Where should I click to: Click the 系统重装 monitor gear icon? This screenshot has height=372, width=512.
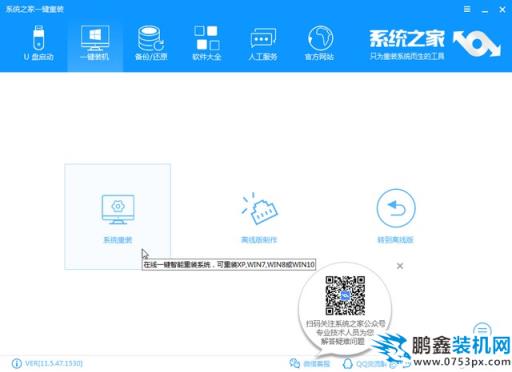pos(118,209)
